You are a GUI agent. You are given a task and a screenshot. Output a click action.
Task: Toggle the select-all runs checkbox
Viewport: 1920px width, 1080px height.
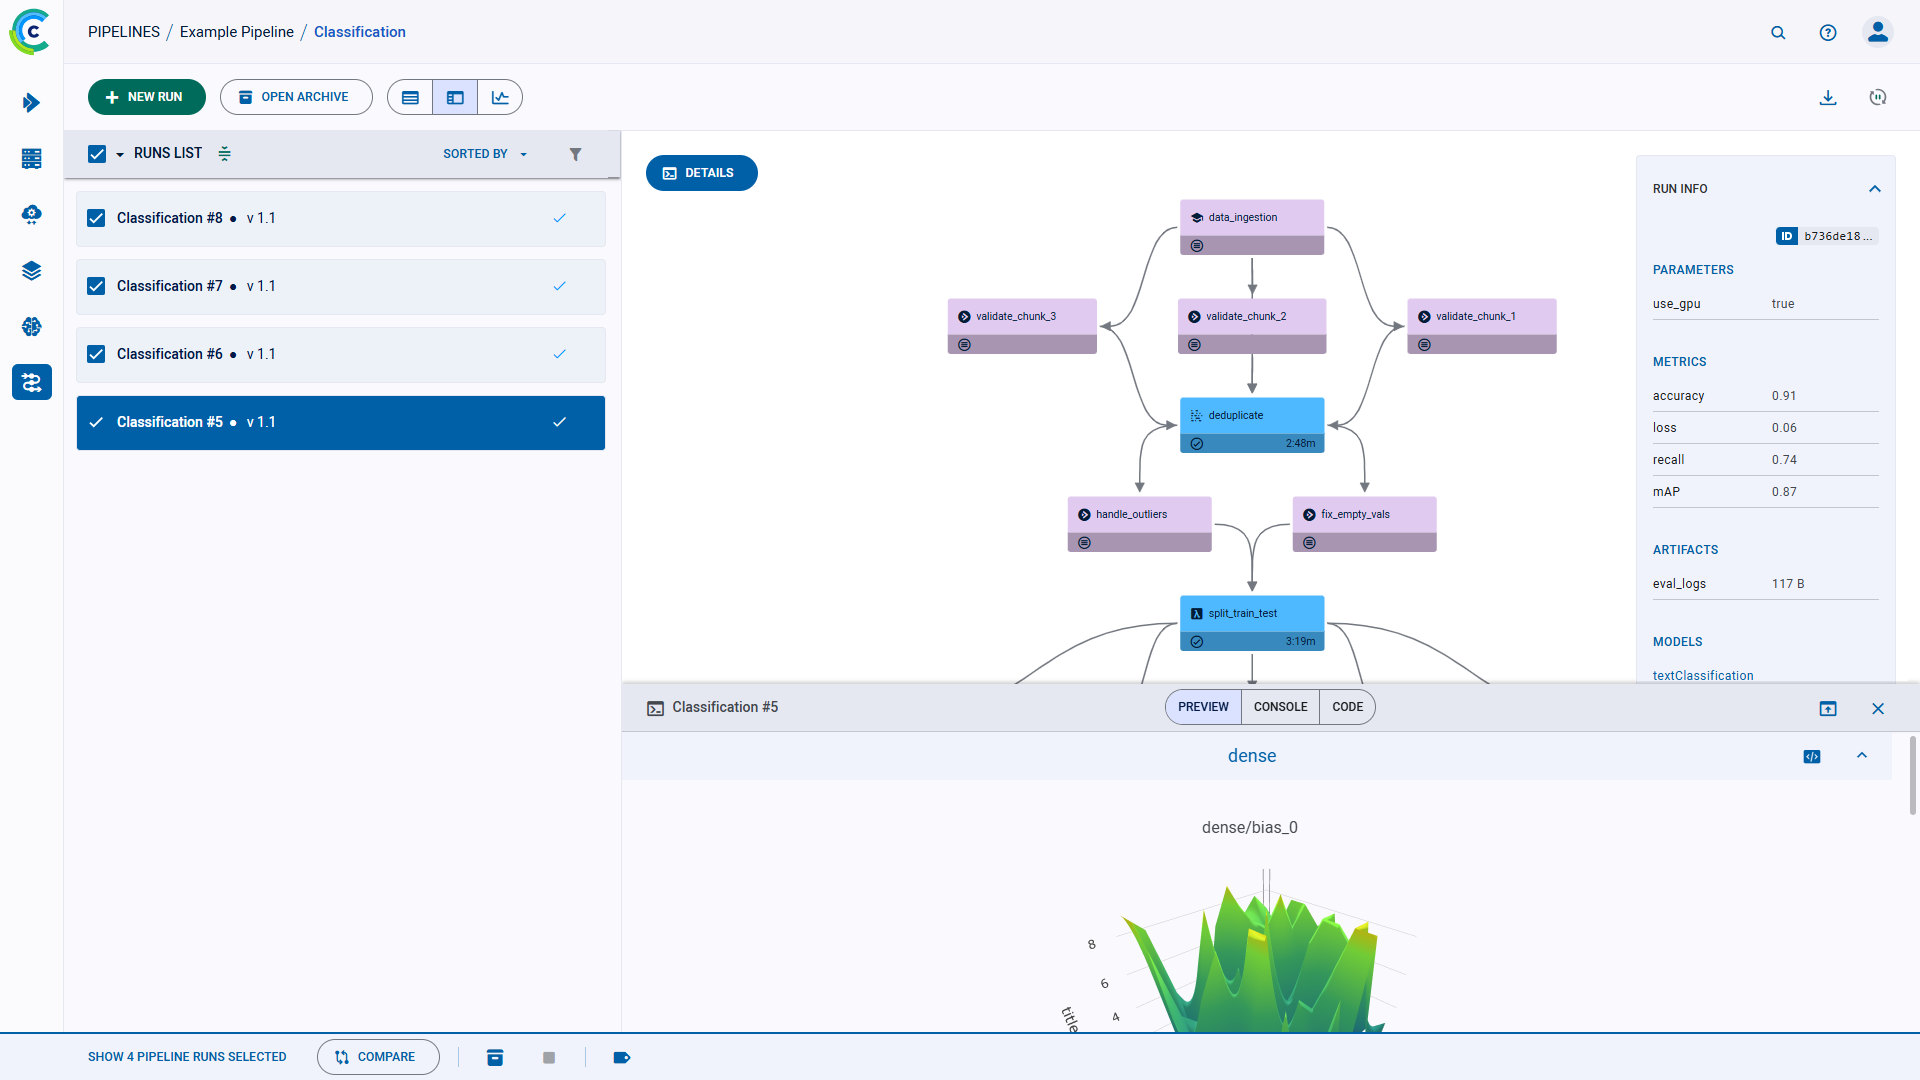tap(97, 154)
